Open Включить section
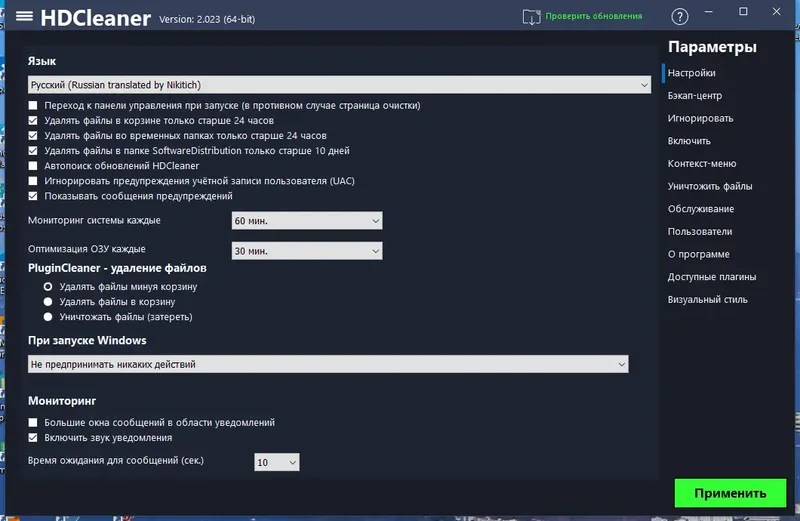Image resolution: width=800 pixels, height=521 pixels. click(x=689, y=141)
